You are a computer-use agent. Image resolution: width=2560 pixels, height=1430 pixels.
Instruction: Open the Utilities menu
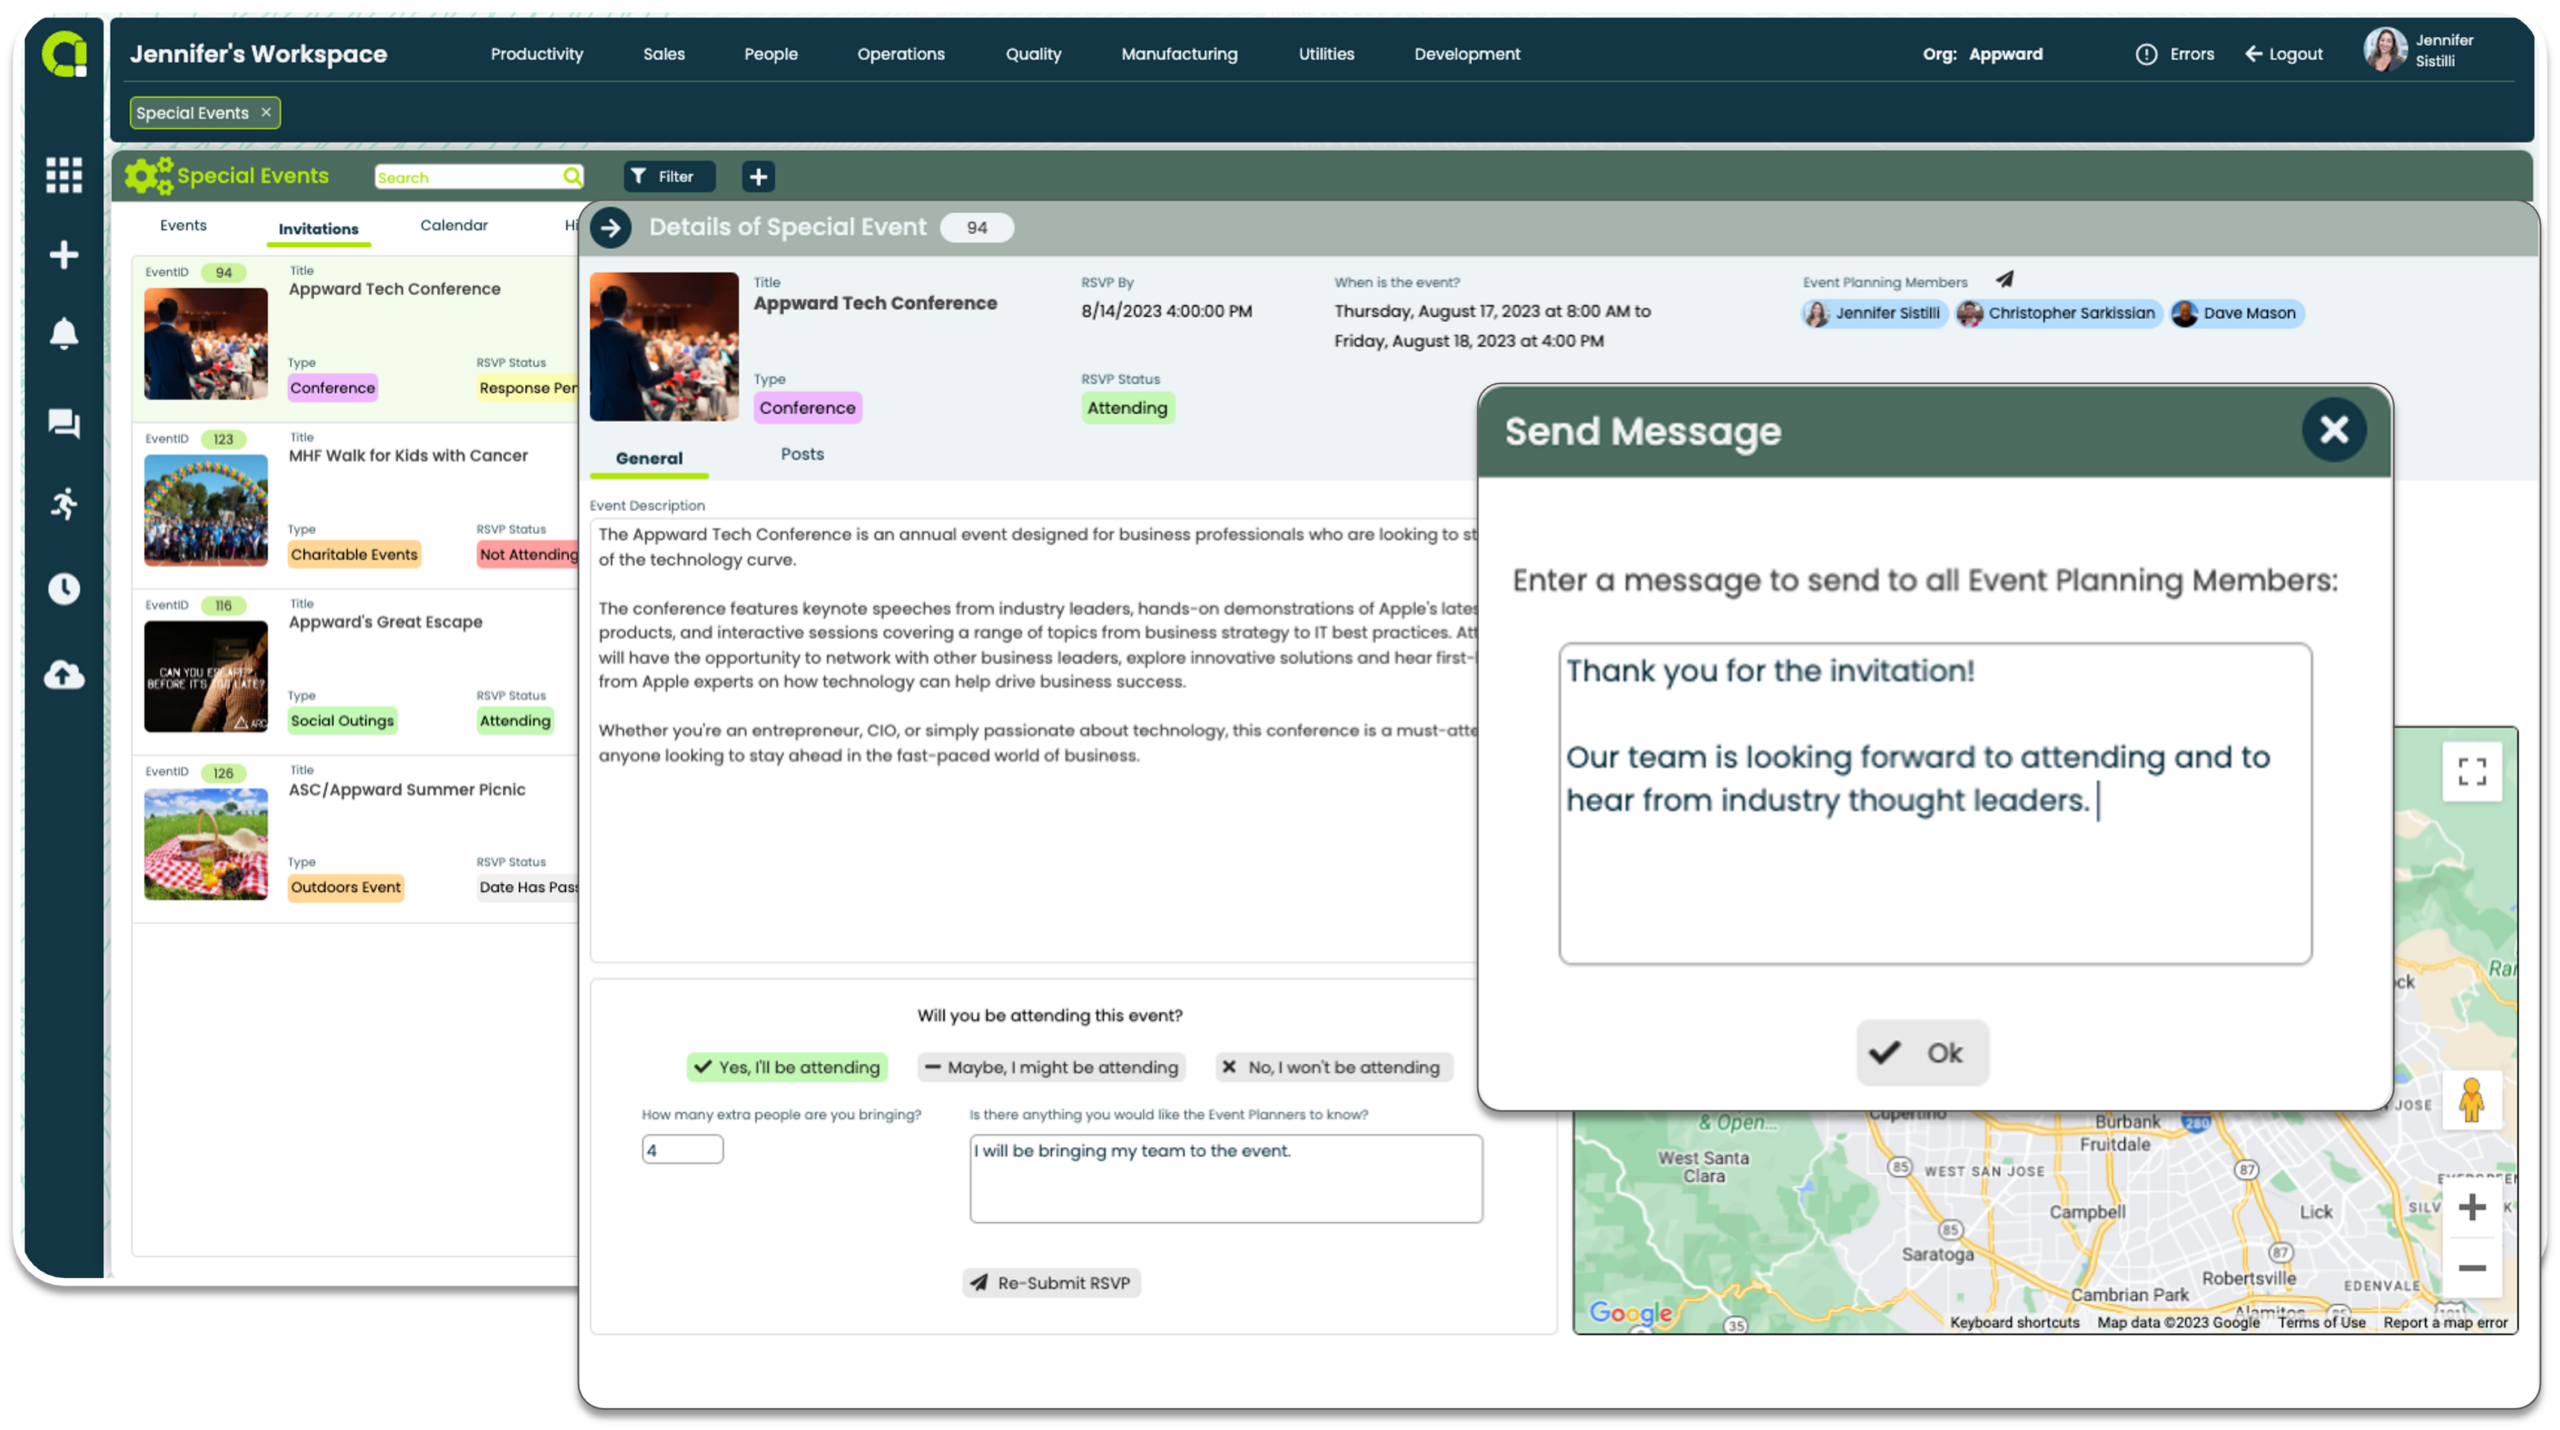point(1326,54)
